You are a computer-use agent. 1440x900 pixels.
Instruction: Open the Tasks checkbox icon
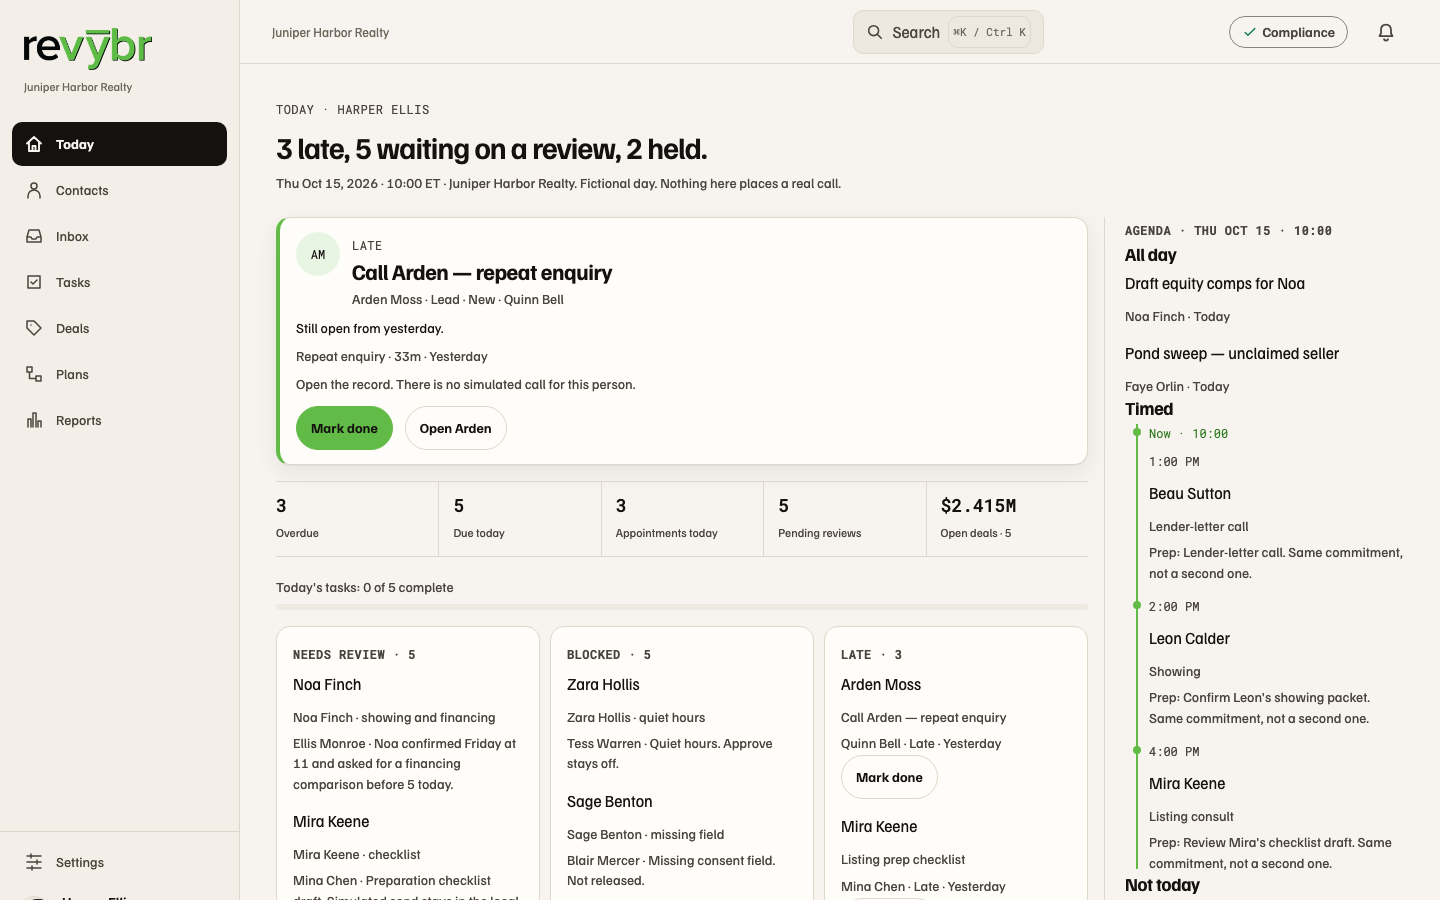[34, 282]
